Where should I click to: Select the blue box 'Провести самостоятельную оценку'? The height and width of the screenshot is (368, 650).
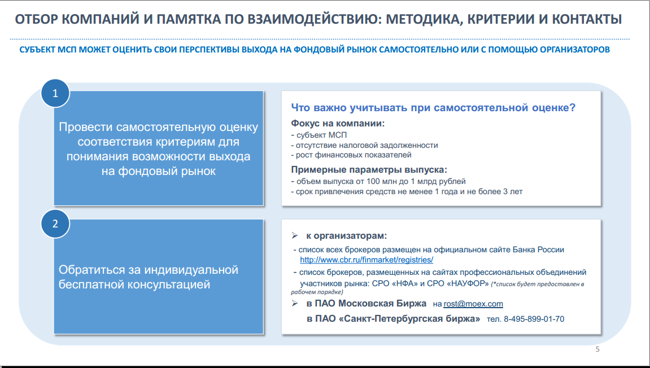click(159, 148)
